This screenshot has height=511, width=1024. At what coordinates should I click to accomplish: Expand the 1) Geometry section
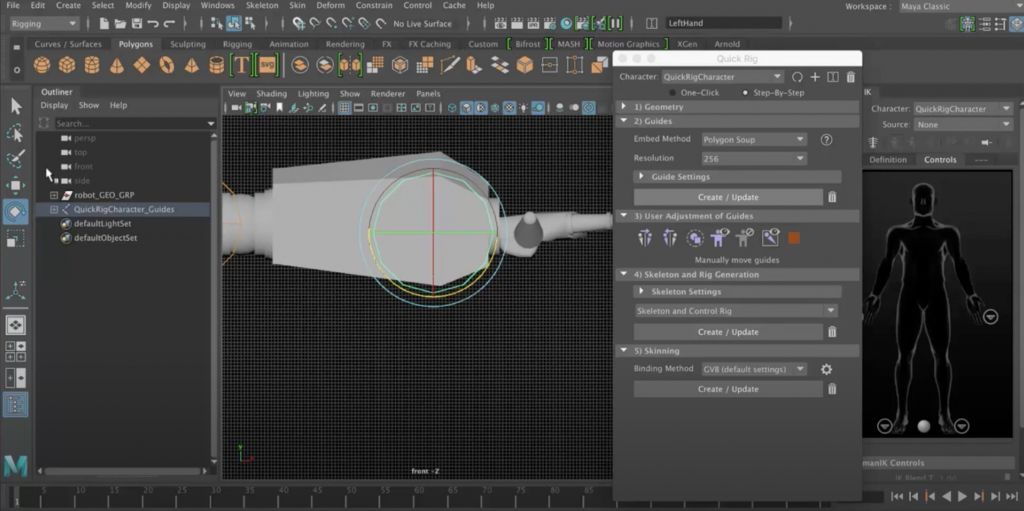(x=624, y=107)
